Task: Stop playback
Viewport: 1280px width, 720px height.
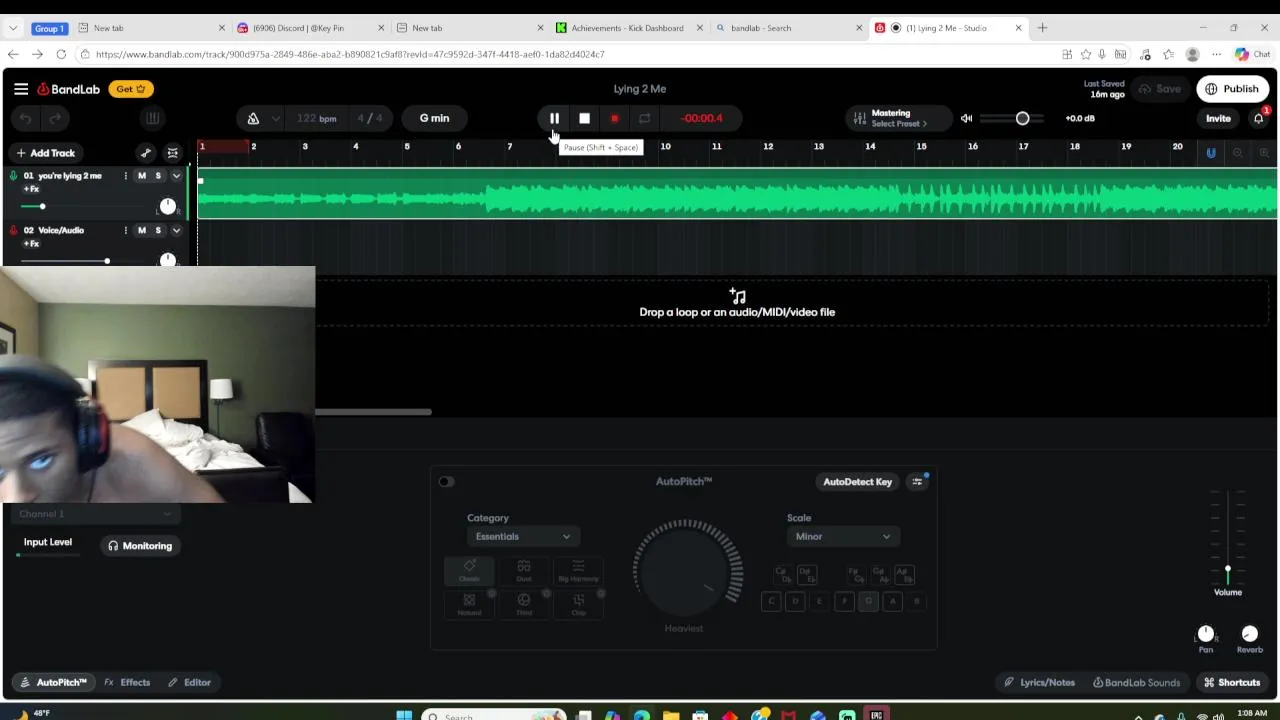Action: (584, 118)
